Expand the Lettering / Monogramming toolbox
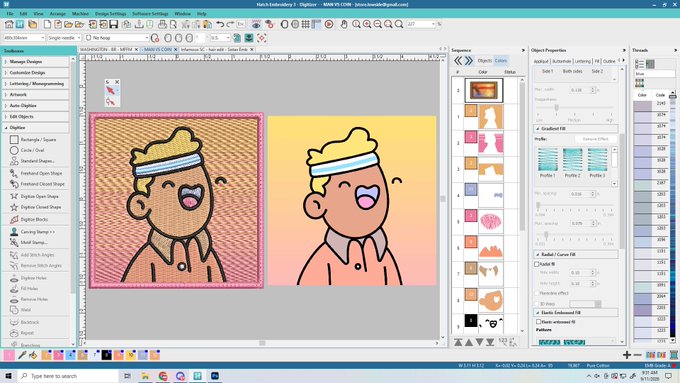Image resolution: width=680 pixels, height=383 pixels. pos(36,83)
